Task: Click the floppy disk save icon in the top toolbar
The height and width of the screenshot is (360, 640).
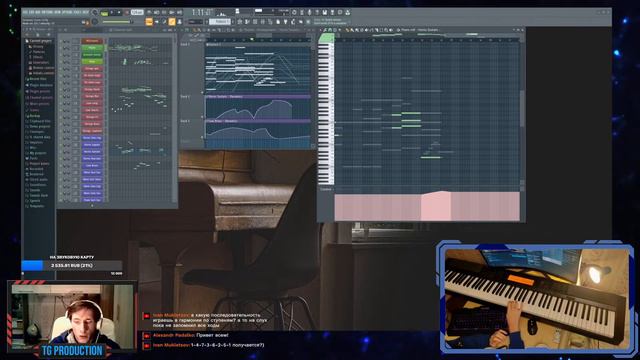Action: click(324, 13)
